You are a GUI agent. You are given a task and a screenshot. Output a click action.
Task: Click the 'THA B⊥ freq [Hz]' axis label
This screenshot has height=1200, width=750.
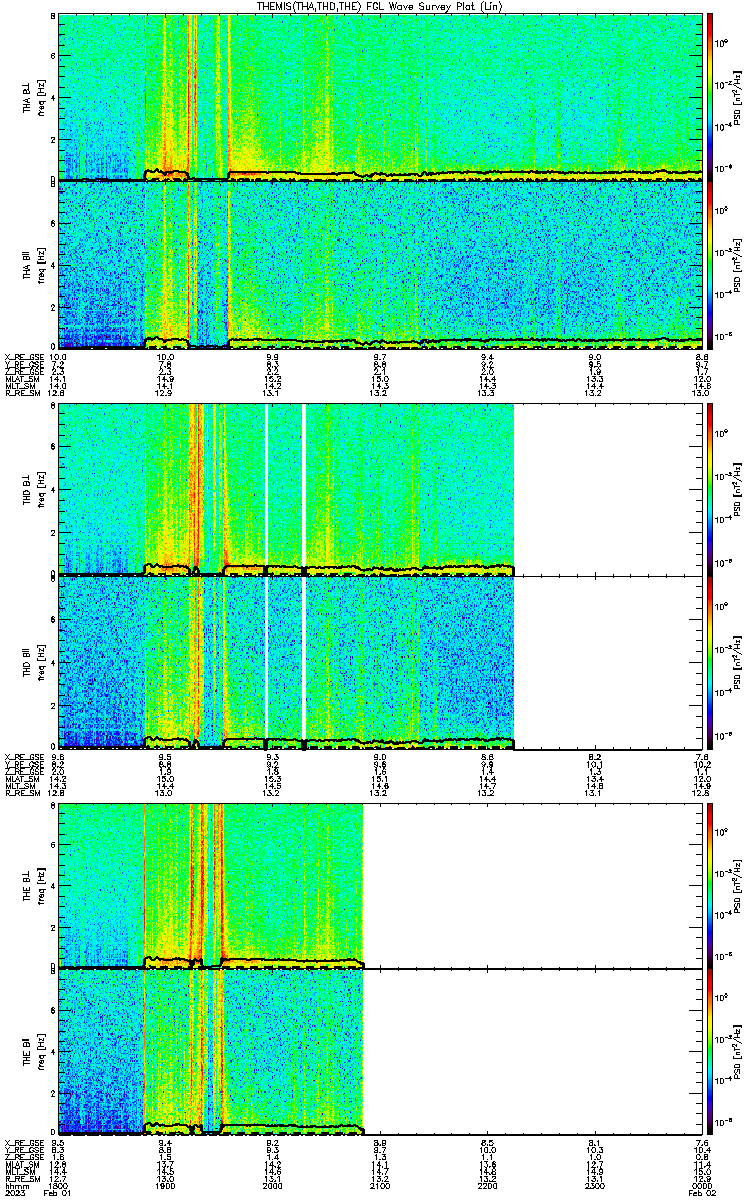tap(32, 97)
